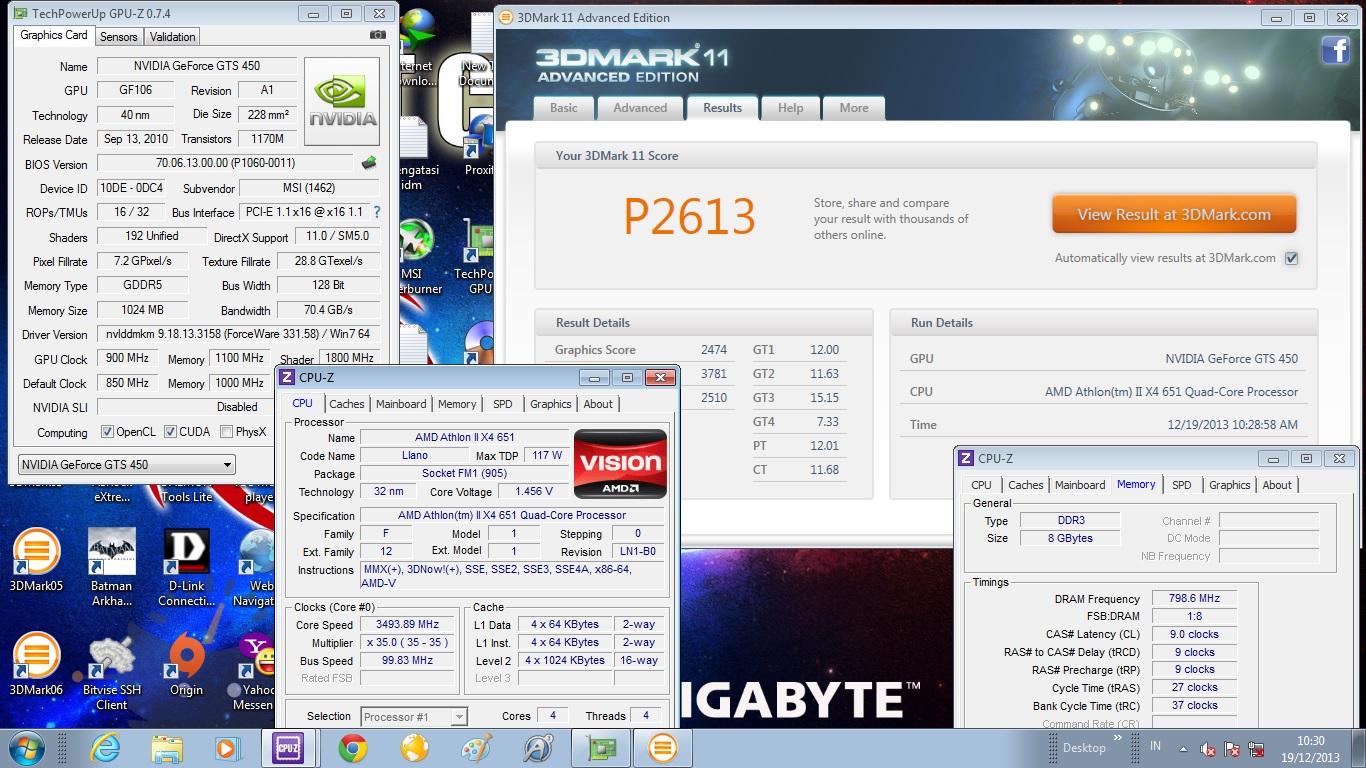
Task: Open the Basic tab in 3DMark 11
Action: pyautogui.click(x=563, y=108)
